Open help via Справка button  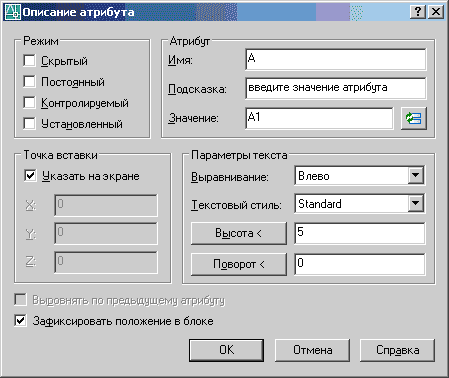pos(397,350)
